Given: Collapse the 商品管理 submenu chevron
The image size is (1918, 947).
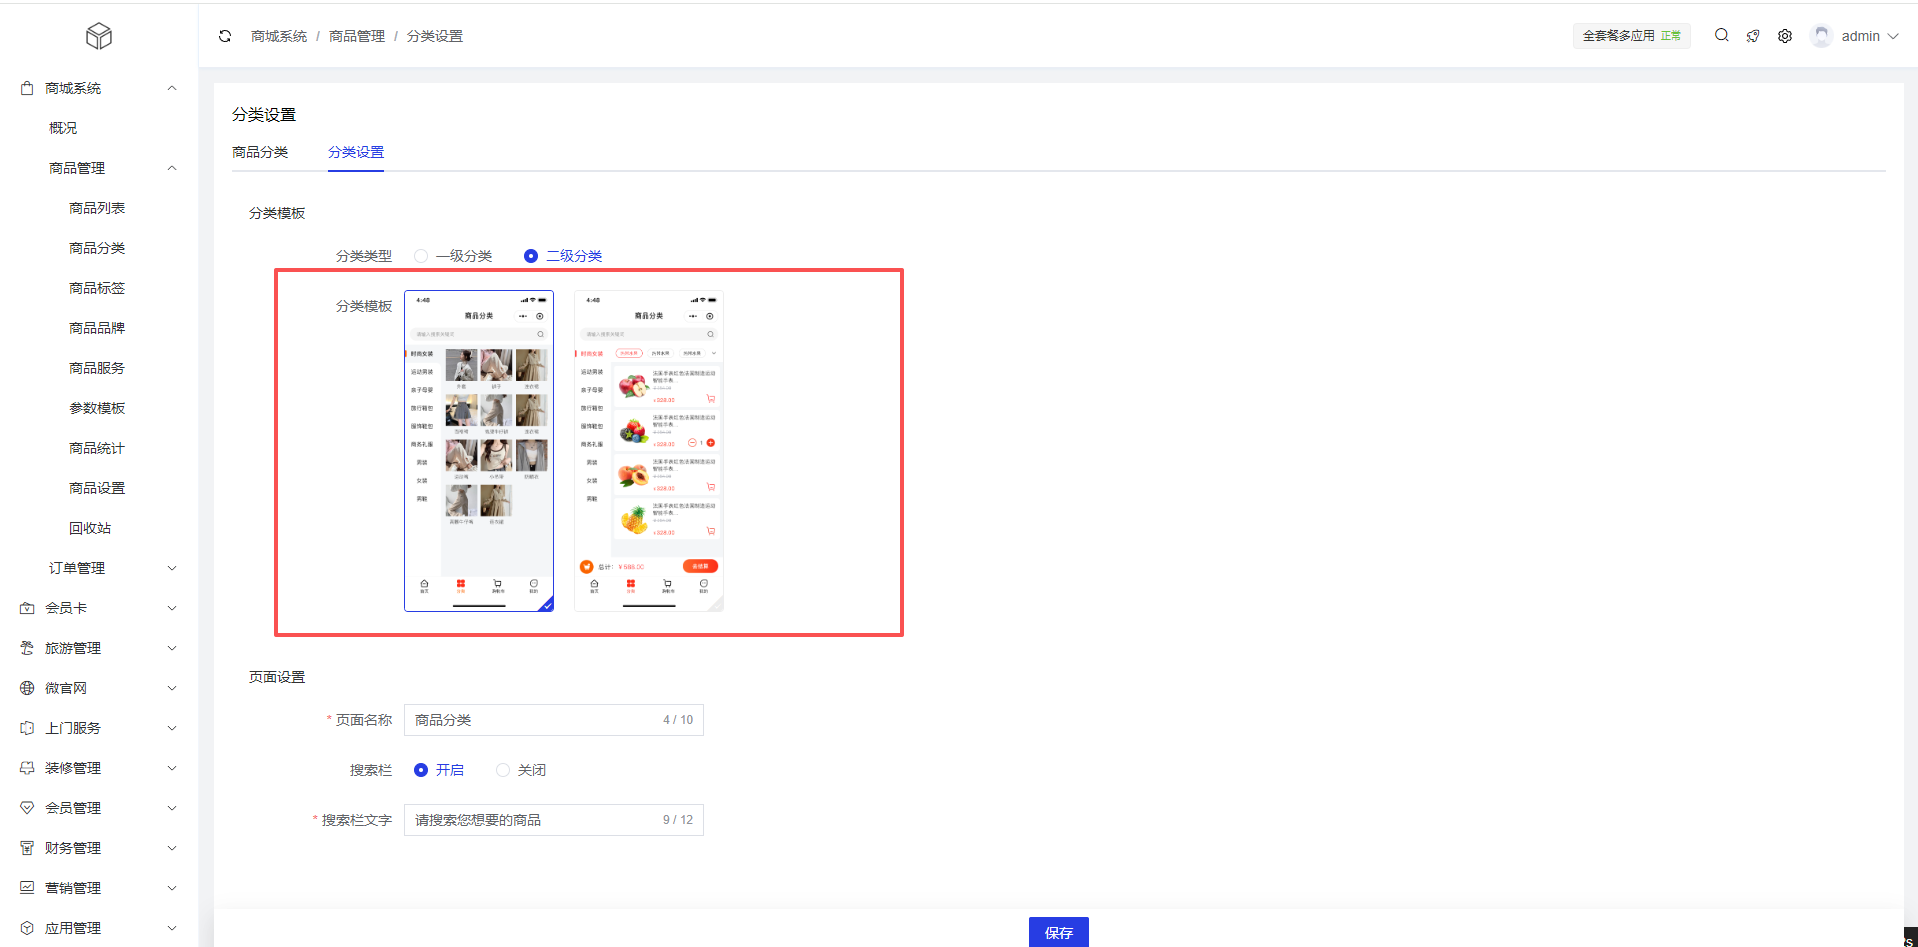Looking at the screenshot, I should click(x=172, y=168).
